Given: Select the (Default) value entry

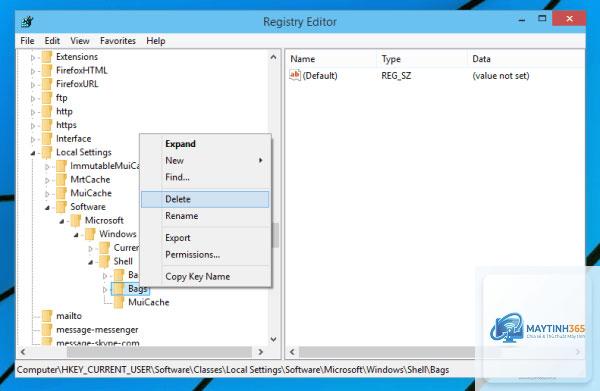Looking at the screenshot, I should 320,75.
